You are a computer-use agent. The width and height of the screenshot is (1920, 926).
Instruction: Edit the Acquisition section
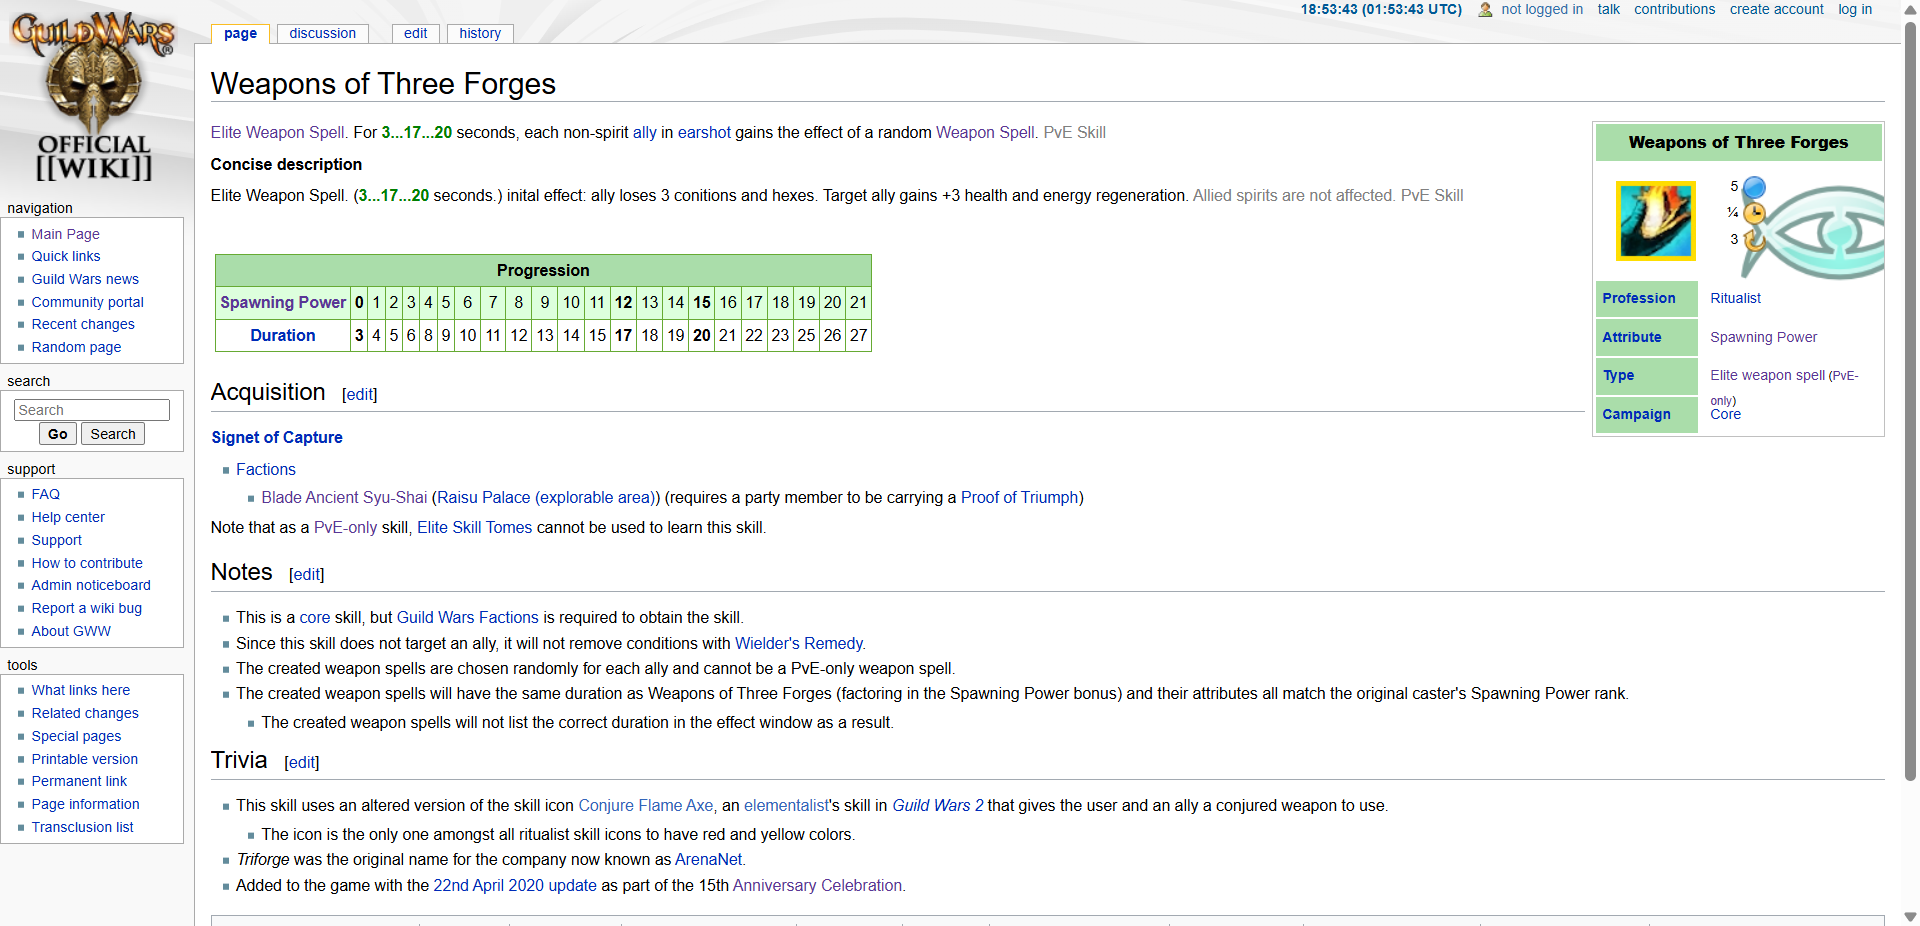360,394
